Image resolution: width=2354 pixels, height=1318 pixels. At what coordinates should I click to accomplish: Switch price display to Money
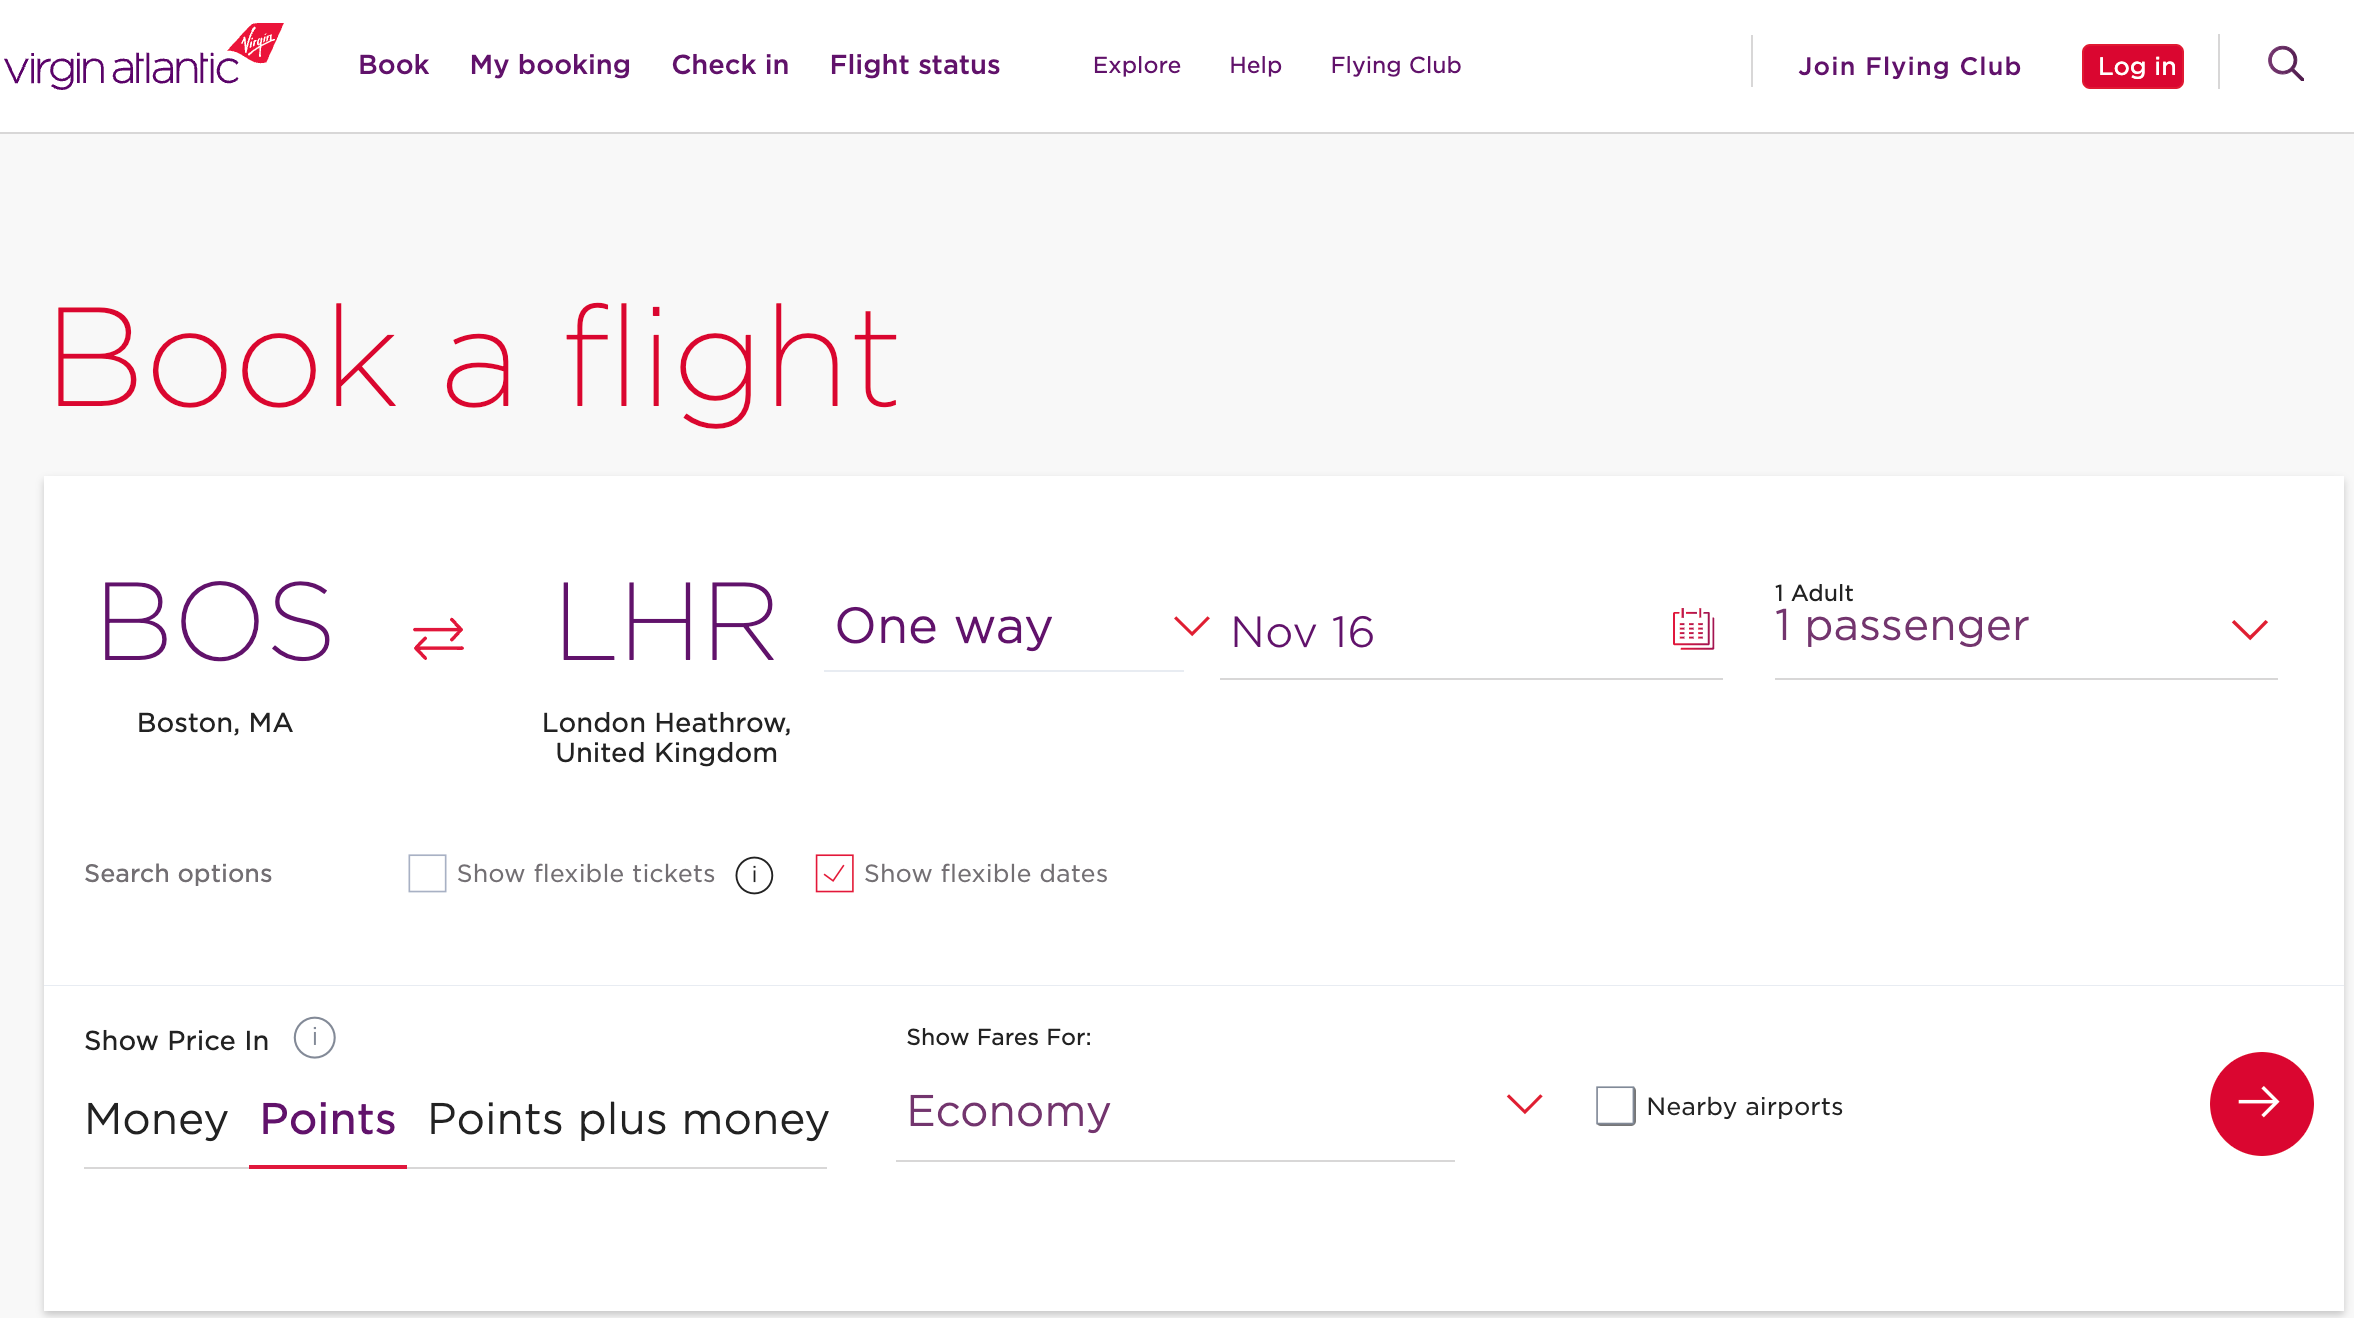tap(156, 1119)
